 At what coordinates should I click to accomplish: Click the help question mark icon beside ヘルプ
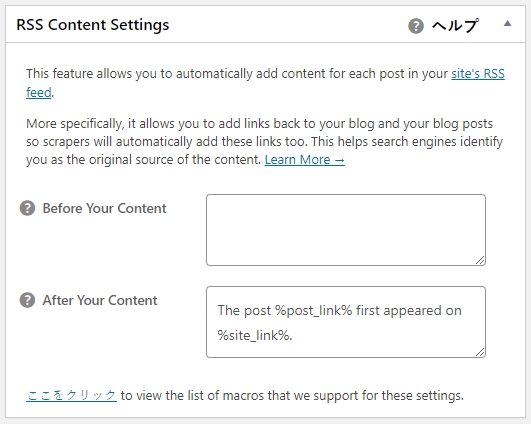tap(416, 26)
